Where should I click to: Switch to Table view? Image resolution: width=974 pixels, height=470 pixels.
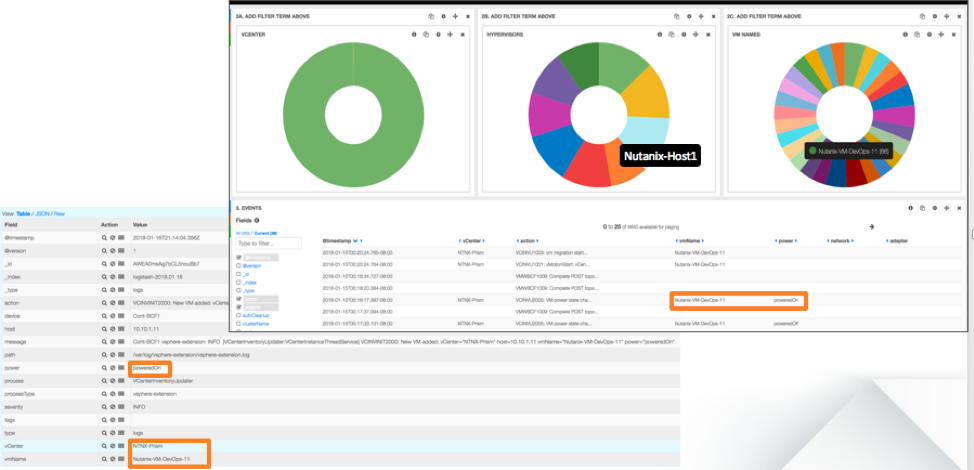(23, 214)
